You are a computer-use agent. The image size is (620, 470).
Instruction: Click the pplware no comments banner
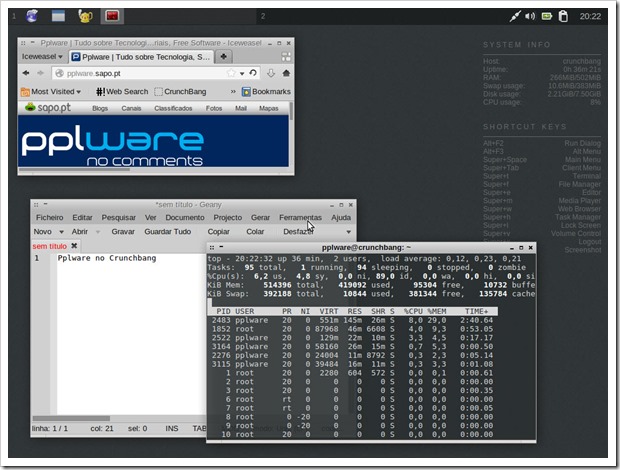click(153, 141)
